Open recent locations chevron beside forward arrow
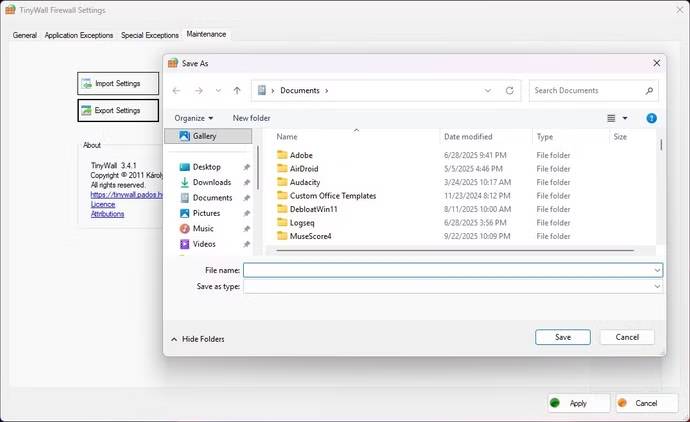The width and height of the screenshot is (690, 422). tap(218, 91)
